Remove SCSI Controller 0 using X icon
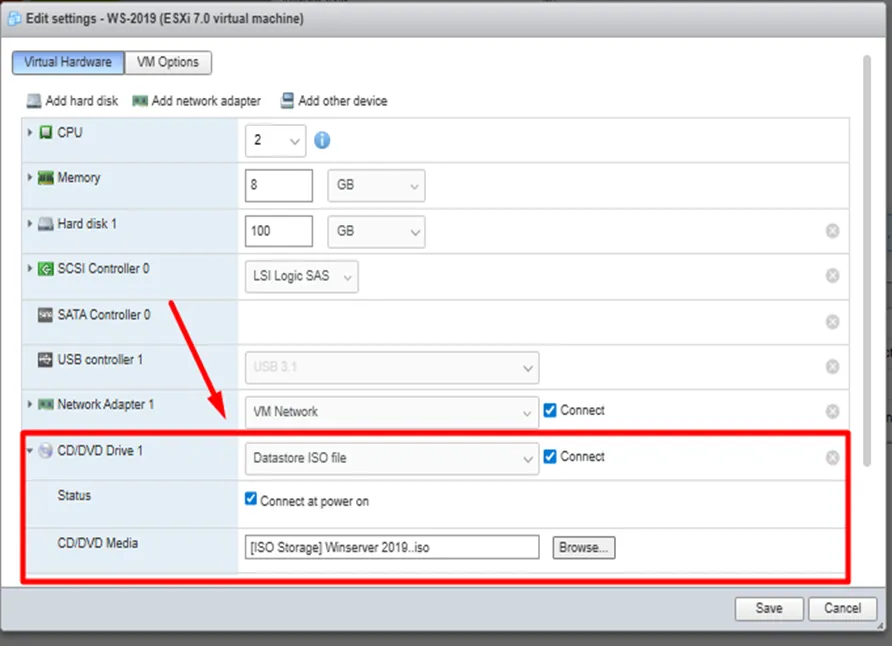This screenshot has width=892, height=646. [x=832, y=276]
